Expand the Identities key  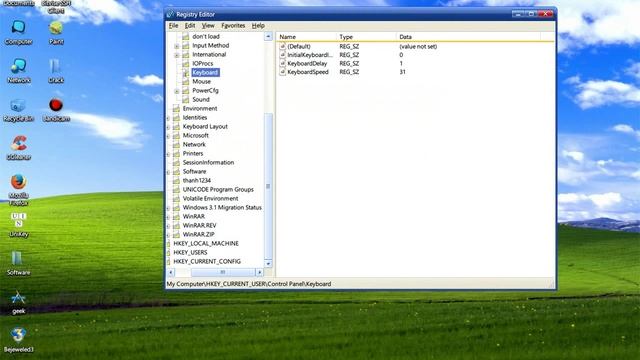click(x=168, y=118)
